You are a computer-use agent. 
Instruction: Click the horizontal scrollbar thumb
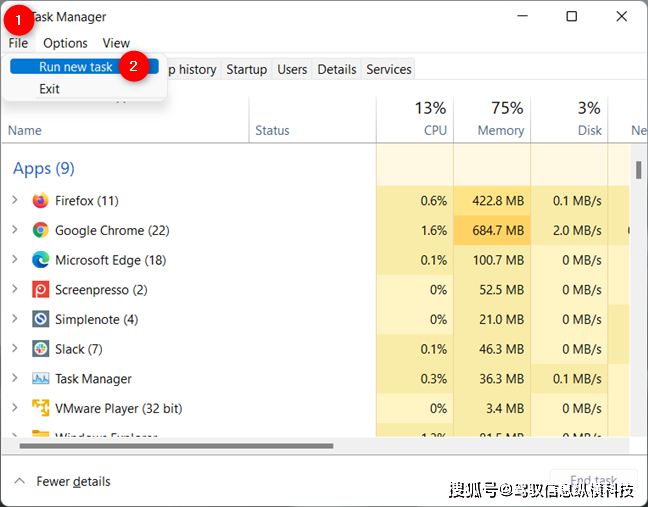click(176, 446)
